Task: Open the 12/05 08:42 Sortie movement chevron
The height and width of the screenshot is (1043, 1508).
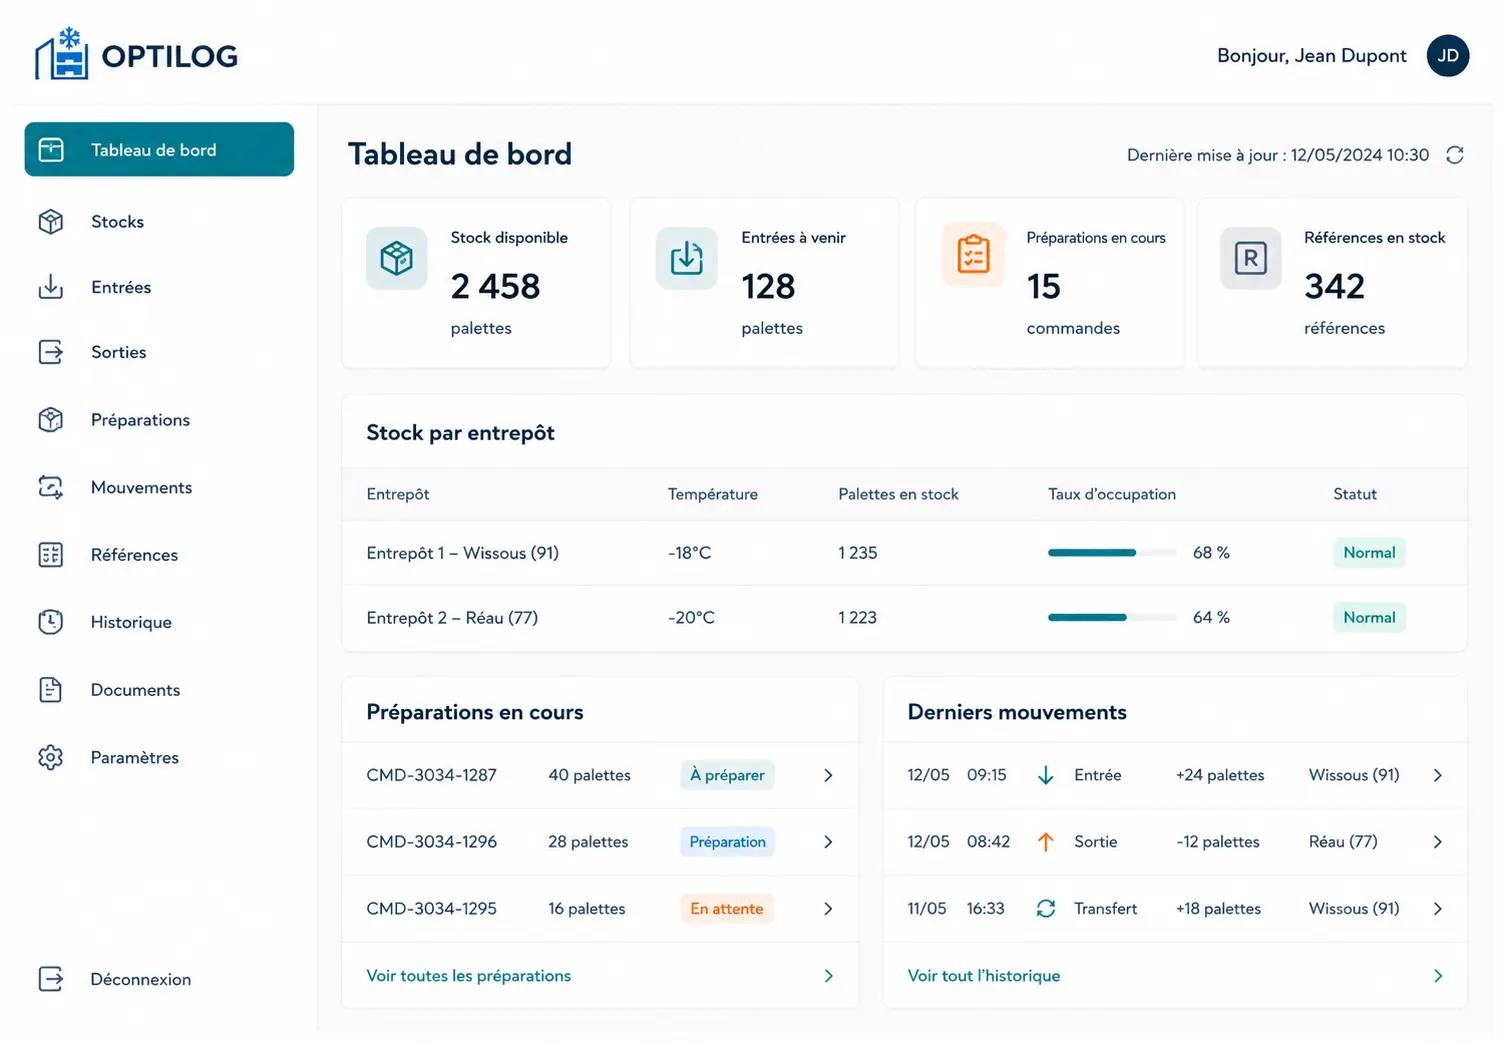Action: tap(1437, 842)
